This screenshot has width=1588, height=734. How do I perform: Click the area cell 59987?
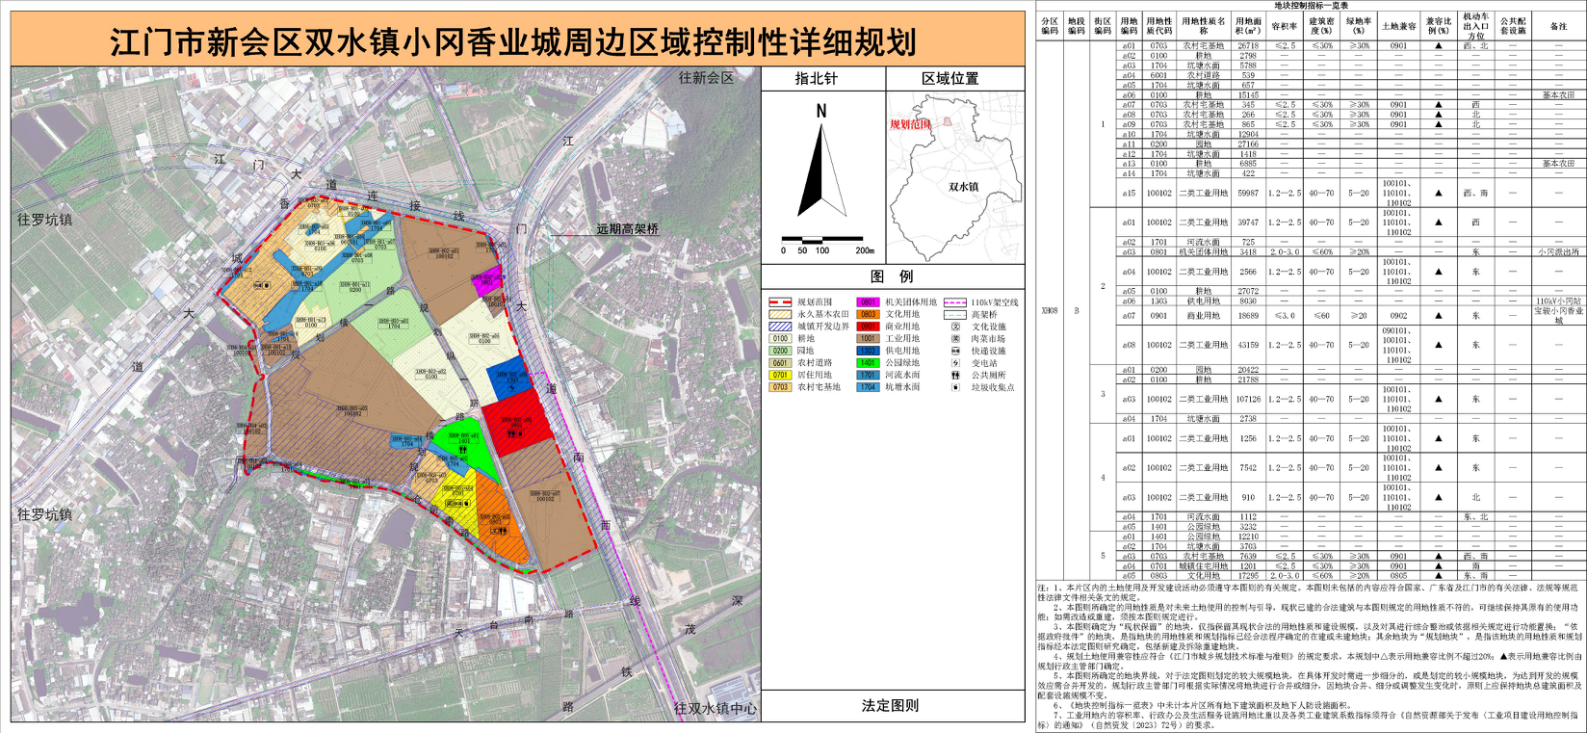1248,193
